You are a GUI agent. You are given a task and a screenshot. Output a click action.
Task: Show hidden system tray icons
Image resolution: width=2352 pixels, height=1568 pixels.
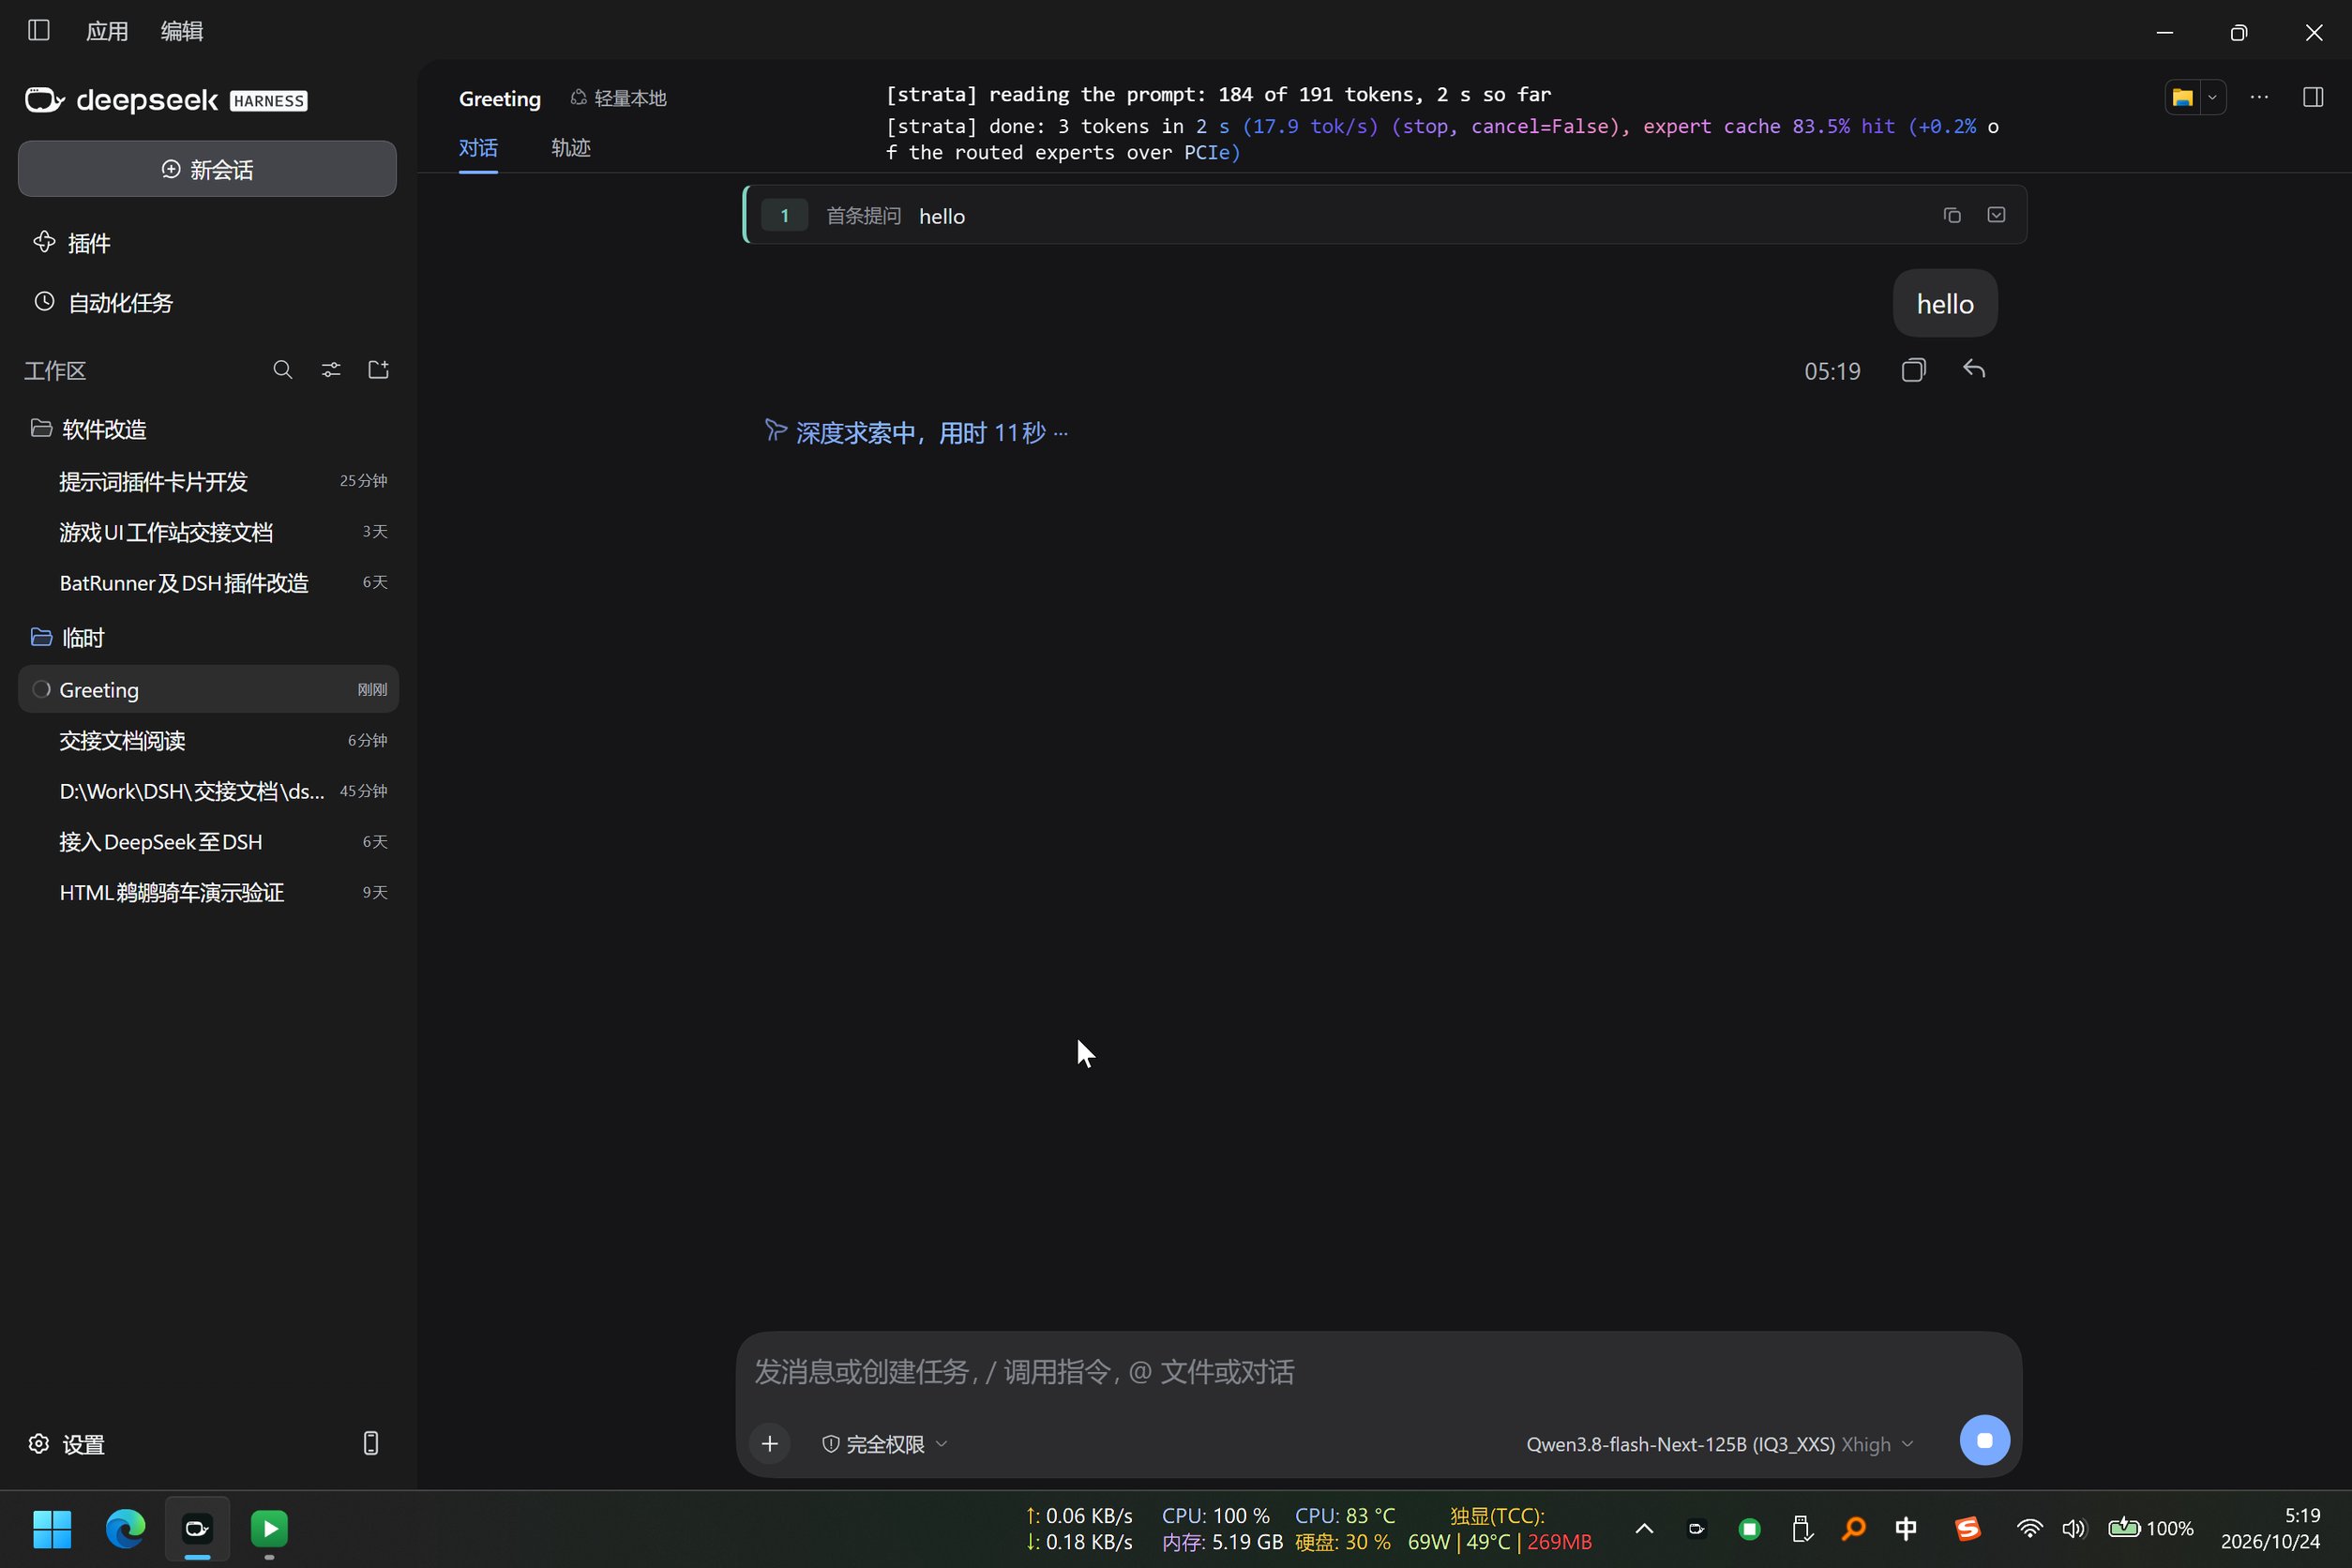click(1644, 1528)
